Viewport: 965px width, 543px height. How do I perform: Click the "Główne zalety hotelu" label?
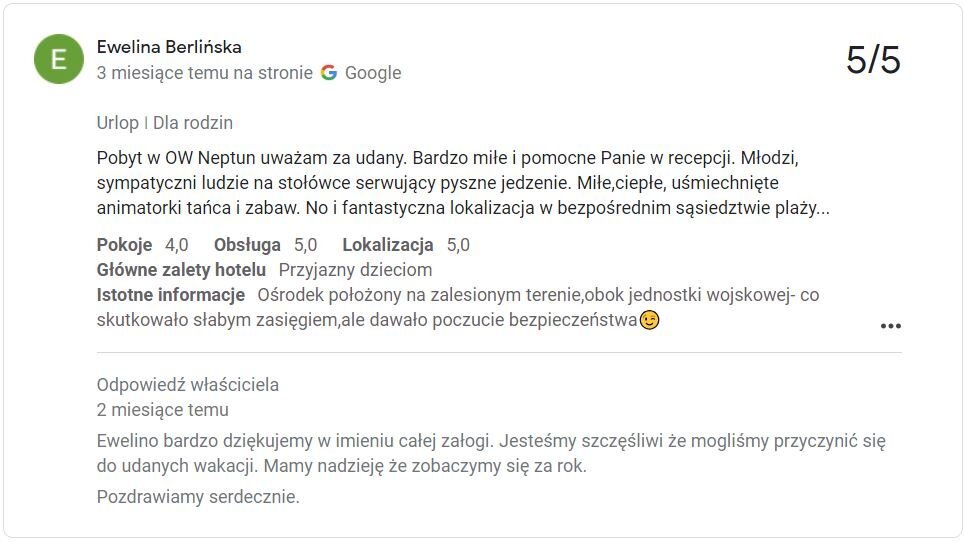[x=181, y=270]
